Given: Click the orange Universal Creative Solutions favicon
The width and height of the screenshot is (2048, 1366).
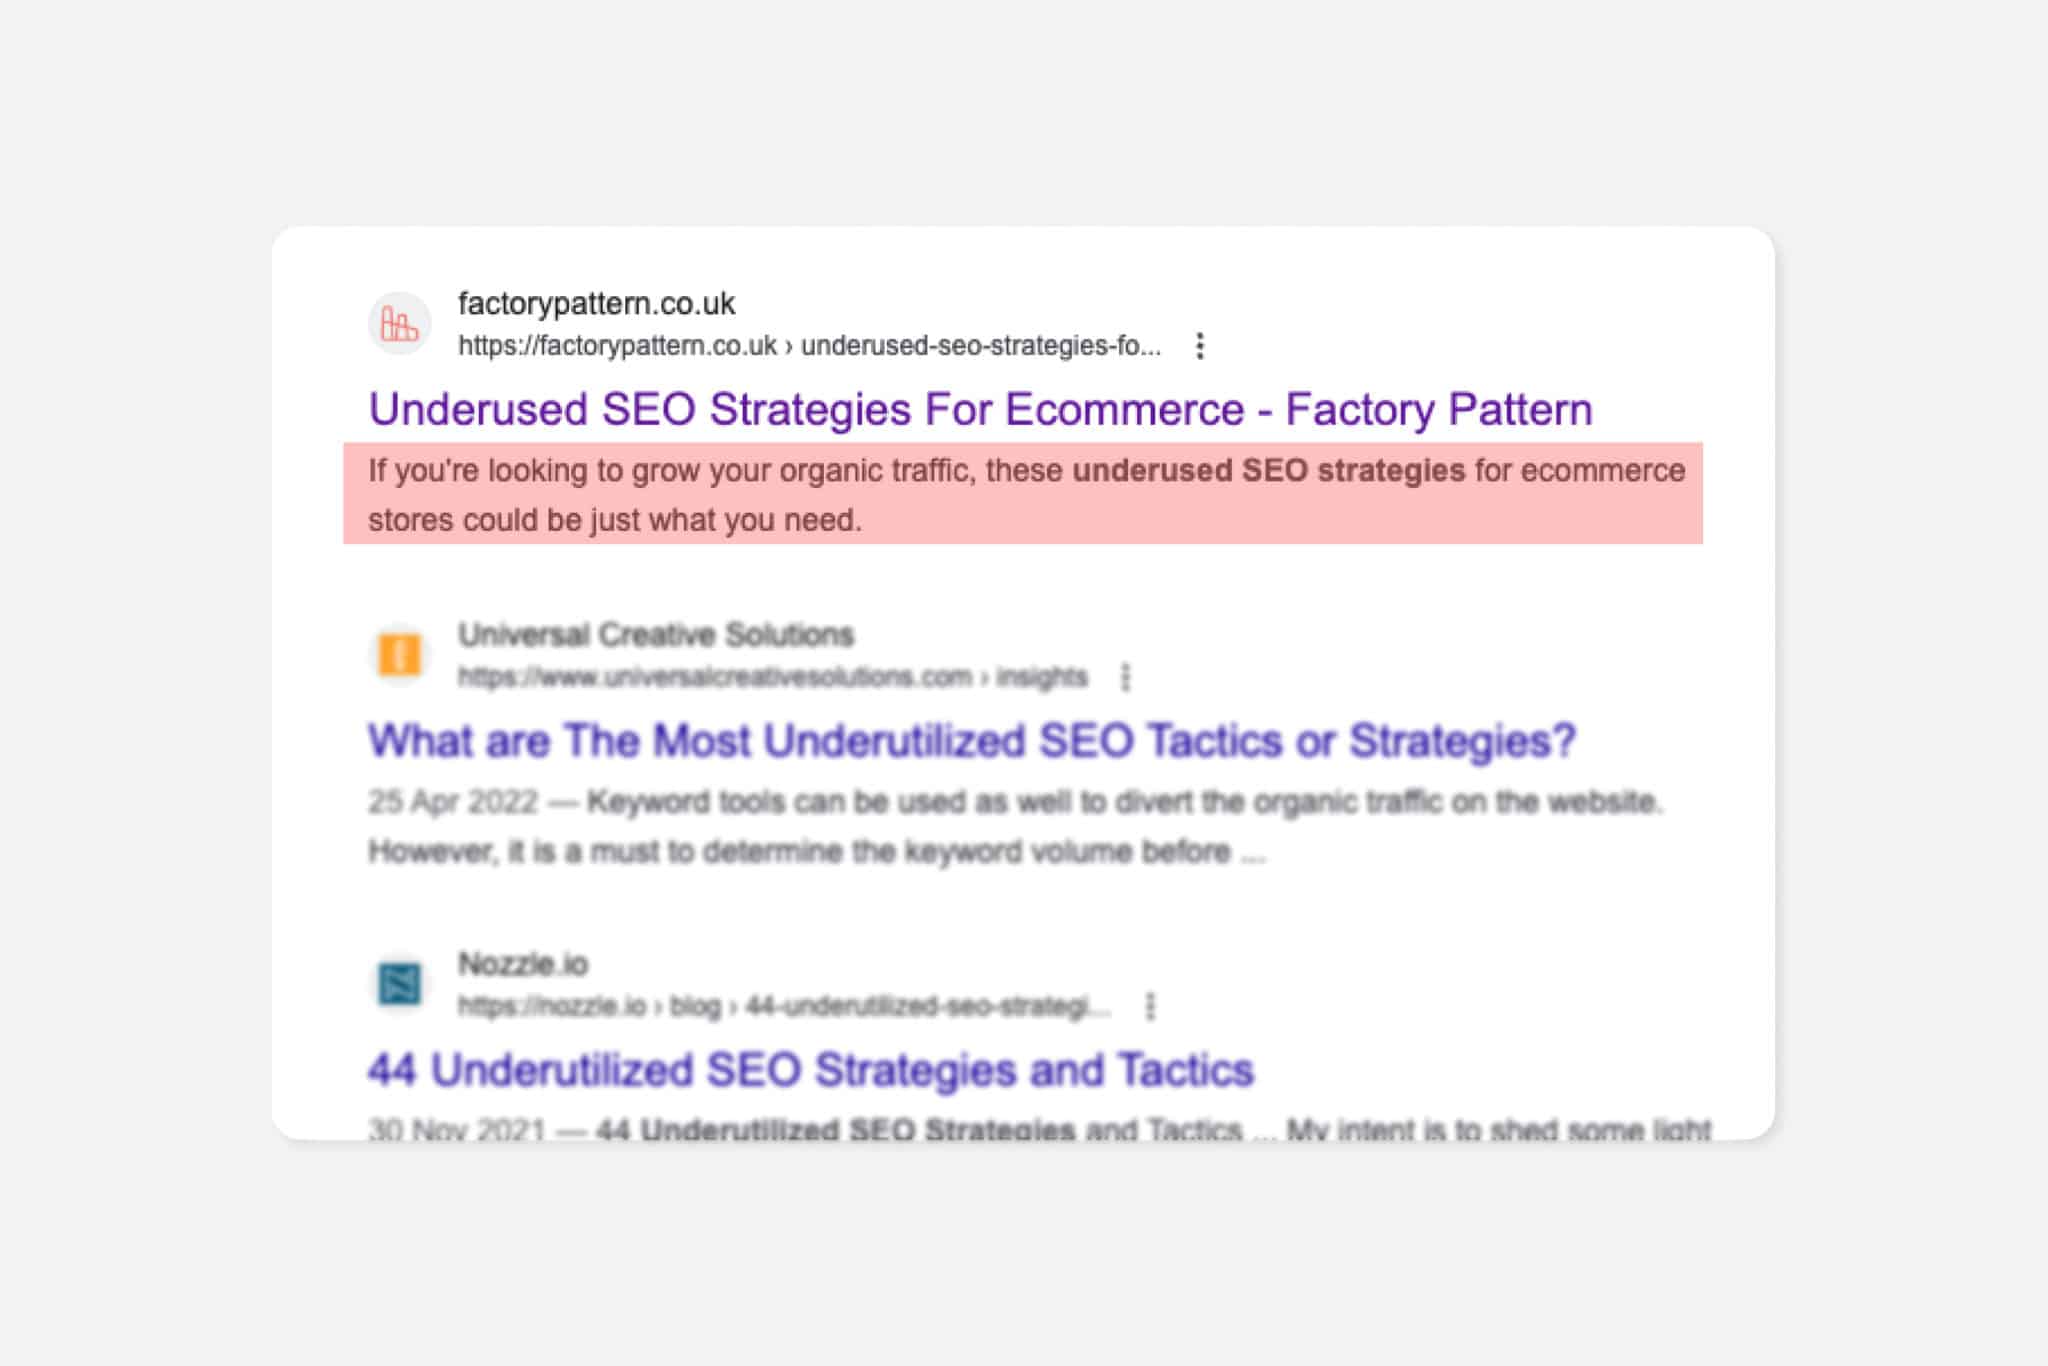Looking at the screenshot, I should coord(400,655).
